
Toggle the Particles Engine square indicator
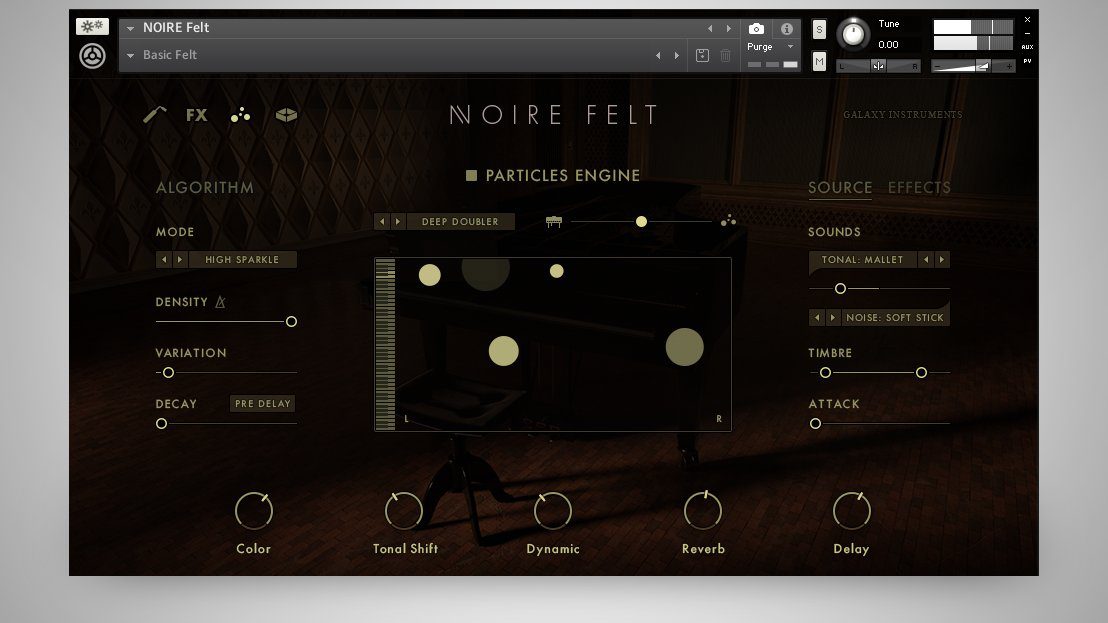pyautogui.click(x=470, y=175)
